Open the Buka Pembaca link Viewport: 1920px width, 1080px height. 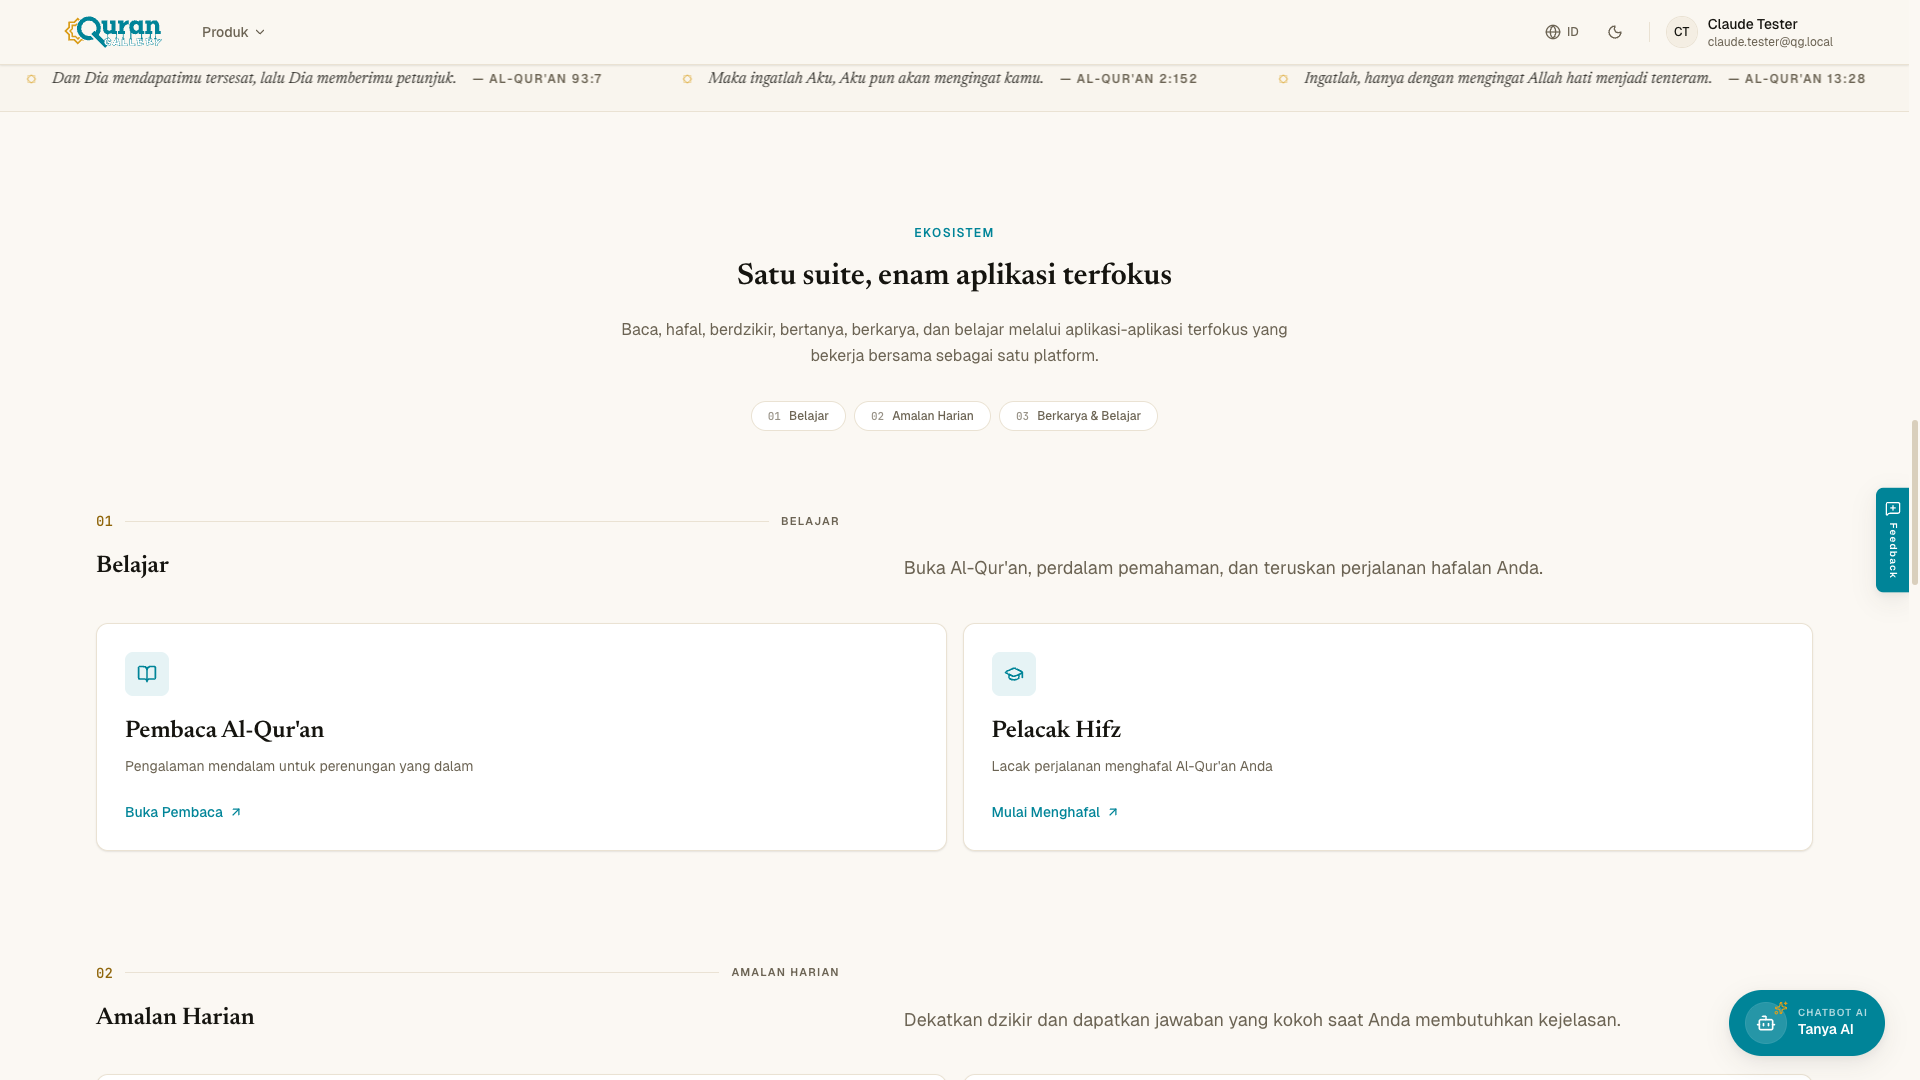[183, 812]
